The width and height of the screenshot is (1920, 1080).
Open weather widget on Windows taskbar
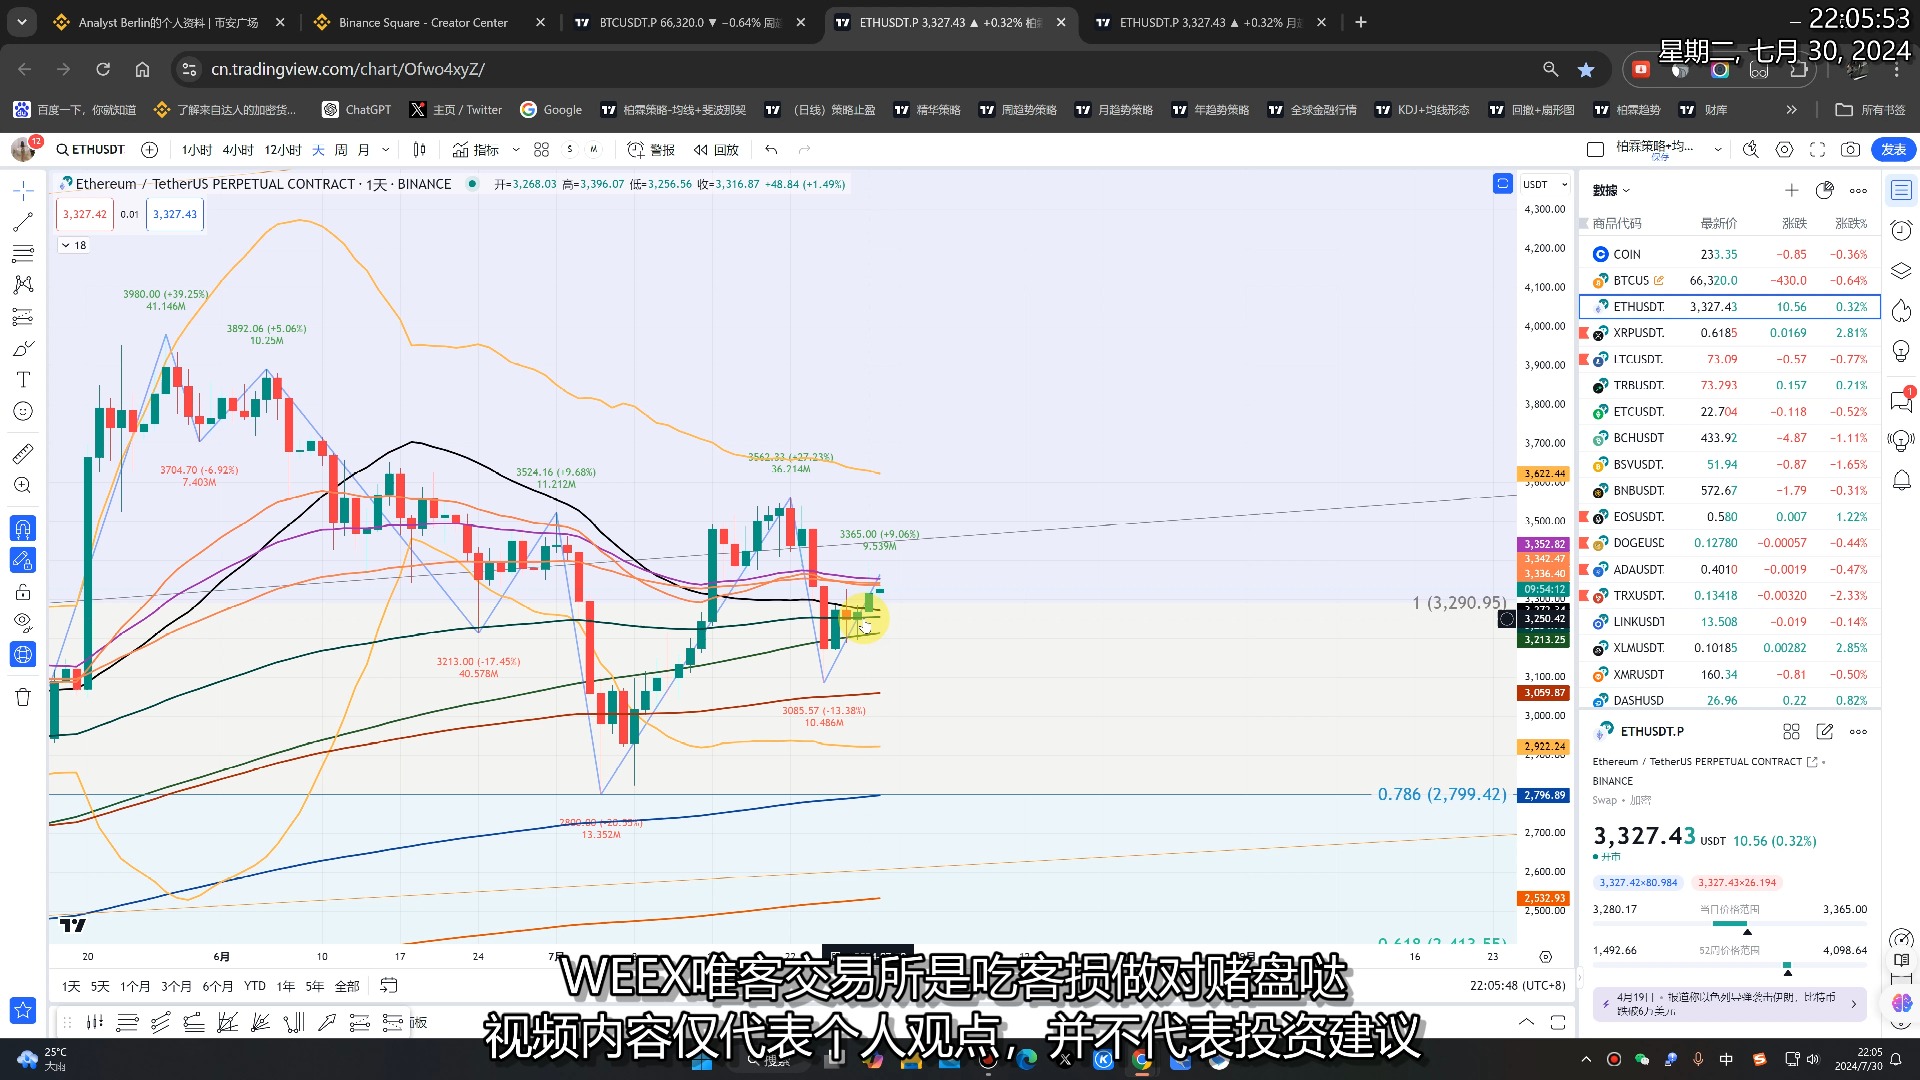tap(42, 1058)
